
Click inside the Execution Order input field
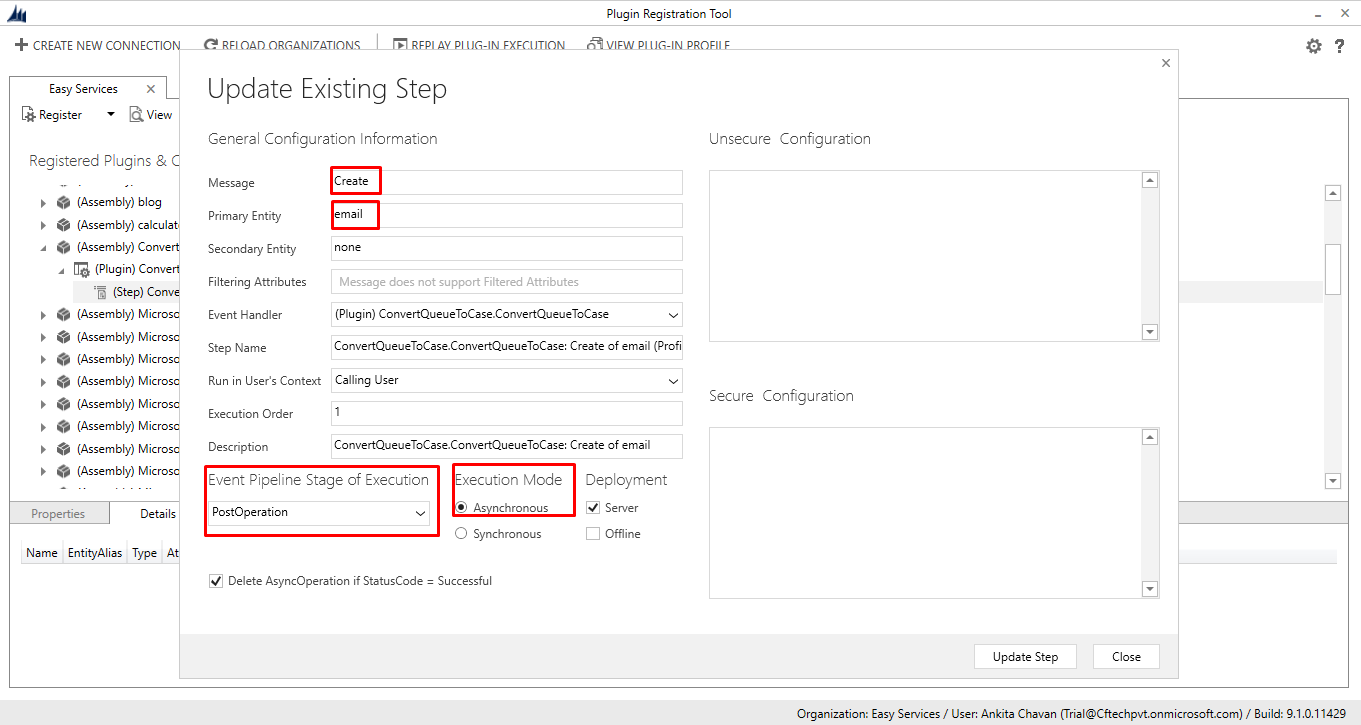click(505, 413)
